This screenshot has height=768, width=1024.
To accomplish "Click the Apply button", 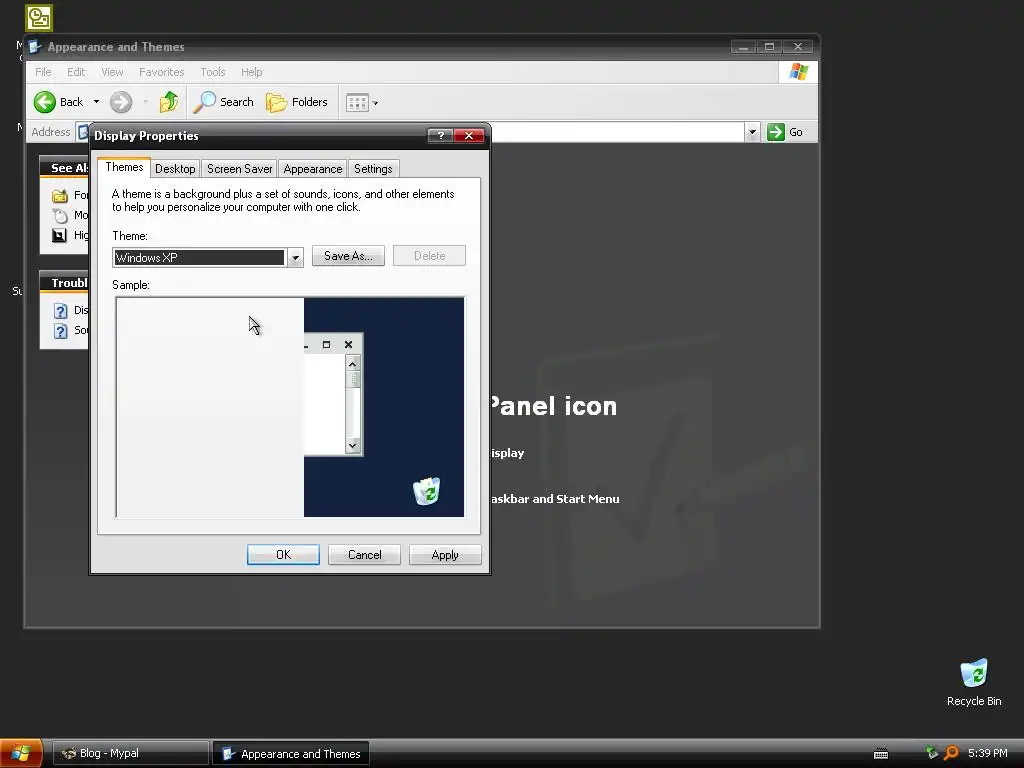I will coord(445,554).
